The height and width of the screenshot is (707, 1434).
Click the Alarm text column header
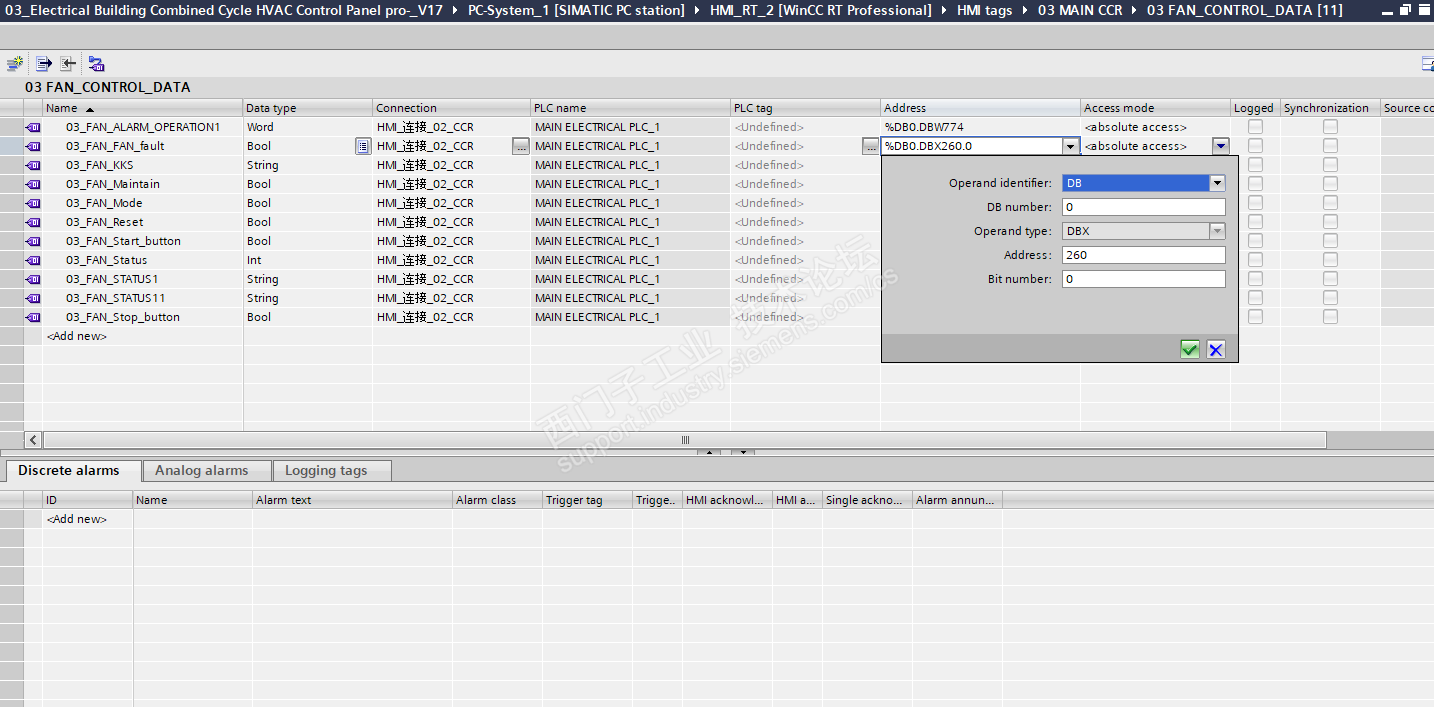(x=352, y=500)
